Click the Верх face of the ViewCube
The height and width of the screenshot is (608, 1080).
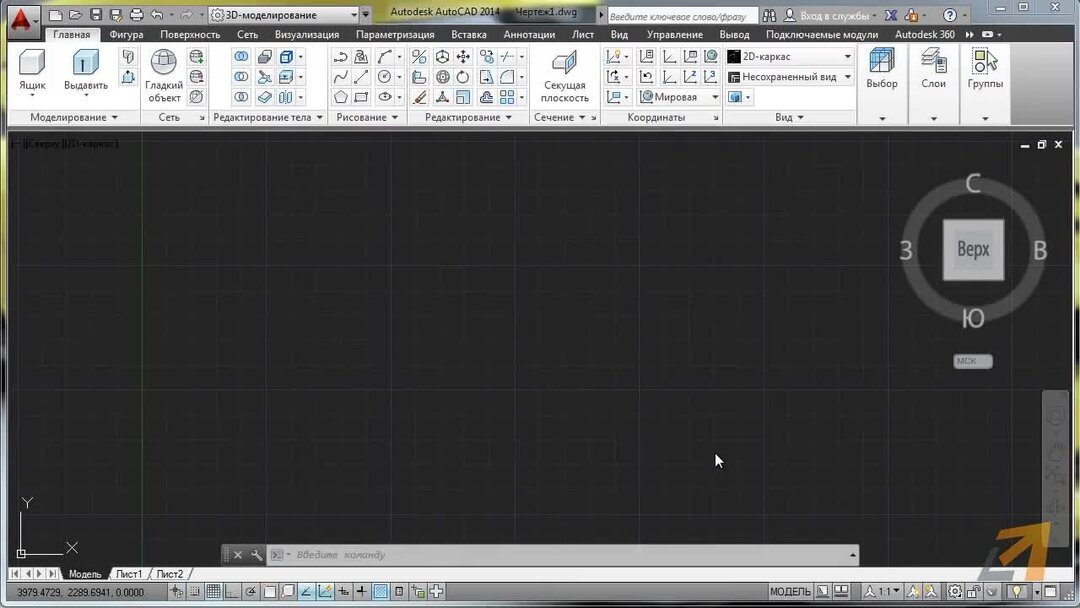pos(973,249)
